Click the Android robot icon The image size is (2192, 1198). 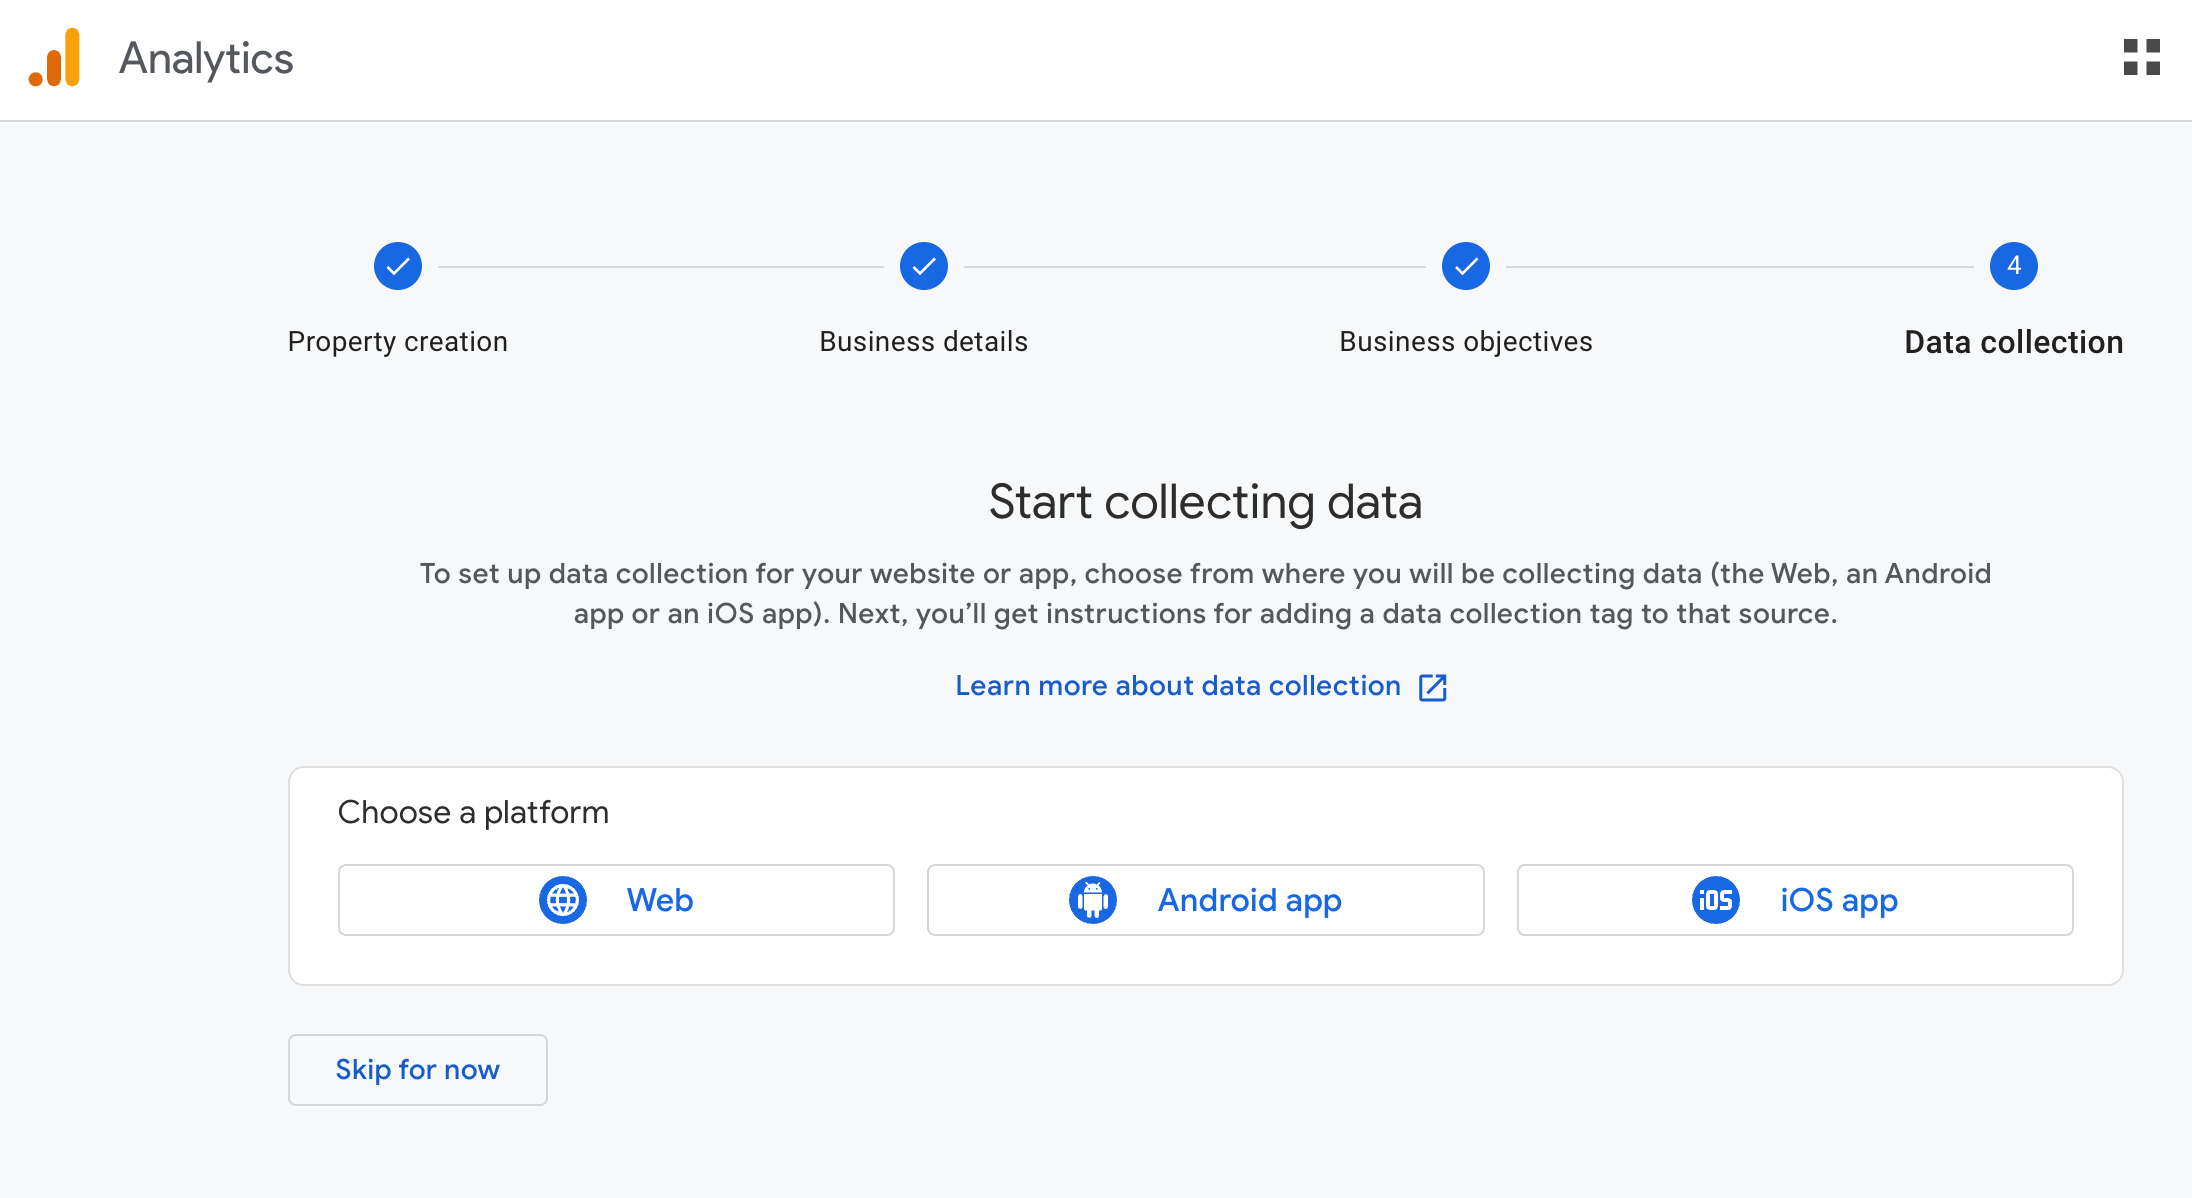(x=1093, y=900)
